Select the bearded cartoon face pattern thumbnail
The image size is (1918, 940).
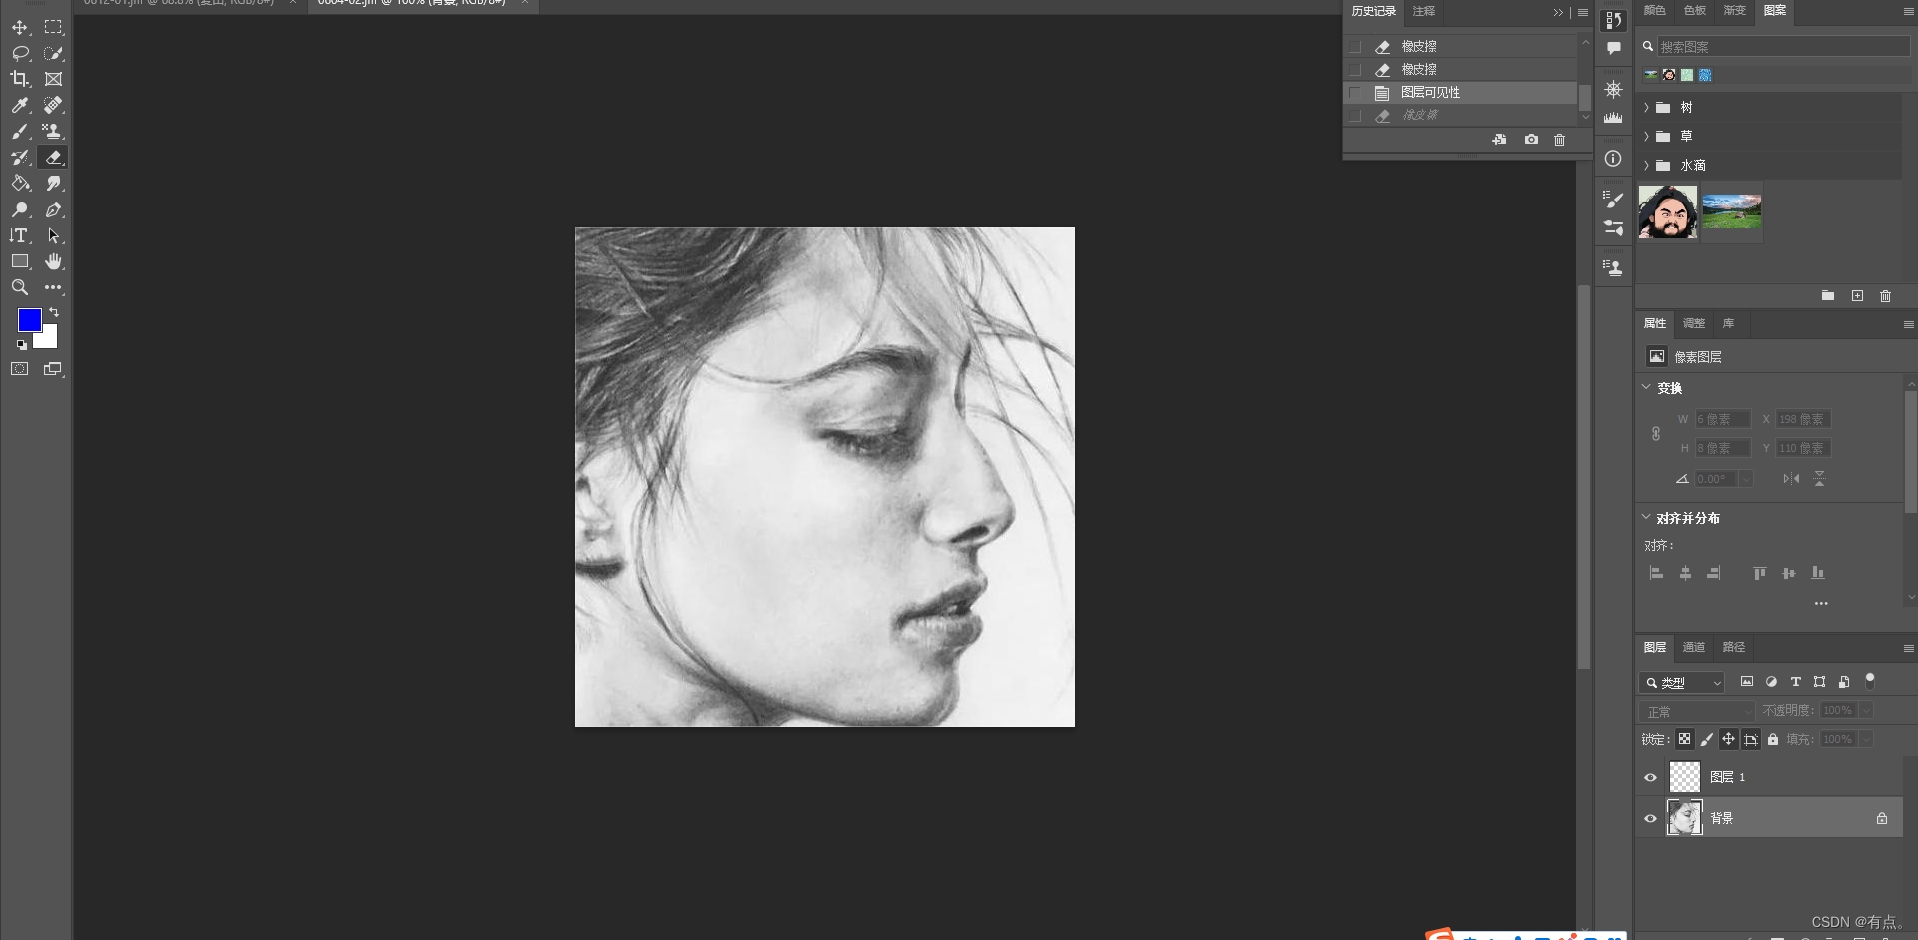tap(1668, 212)
